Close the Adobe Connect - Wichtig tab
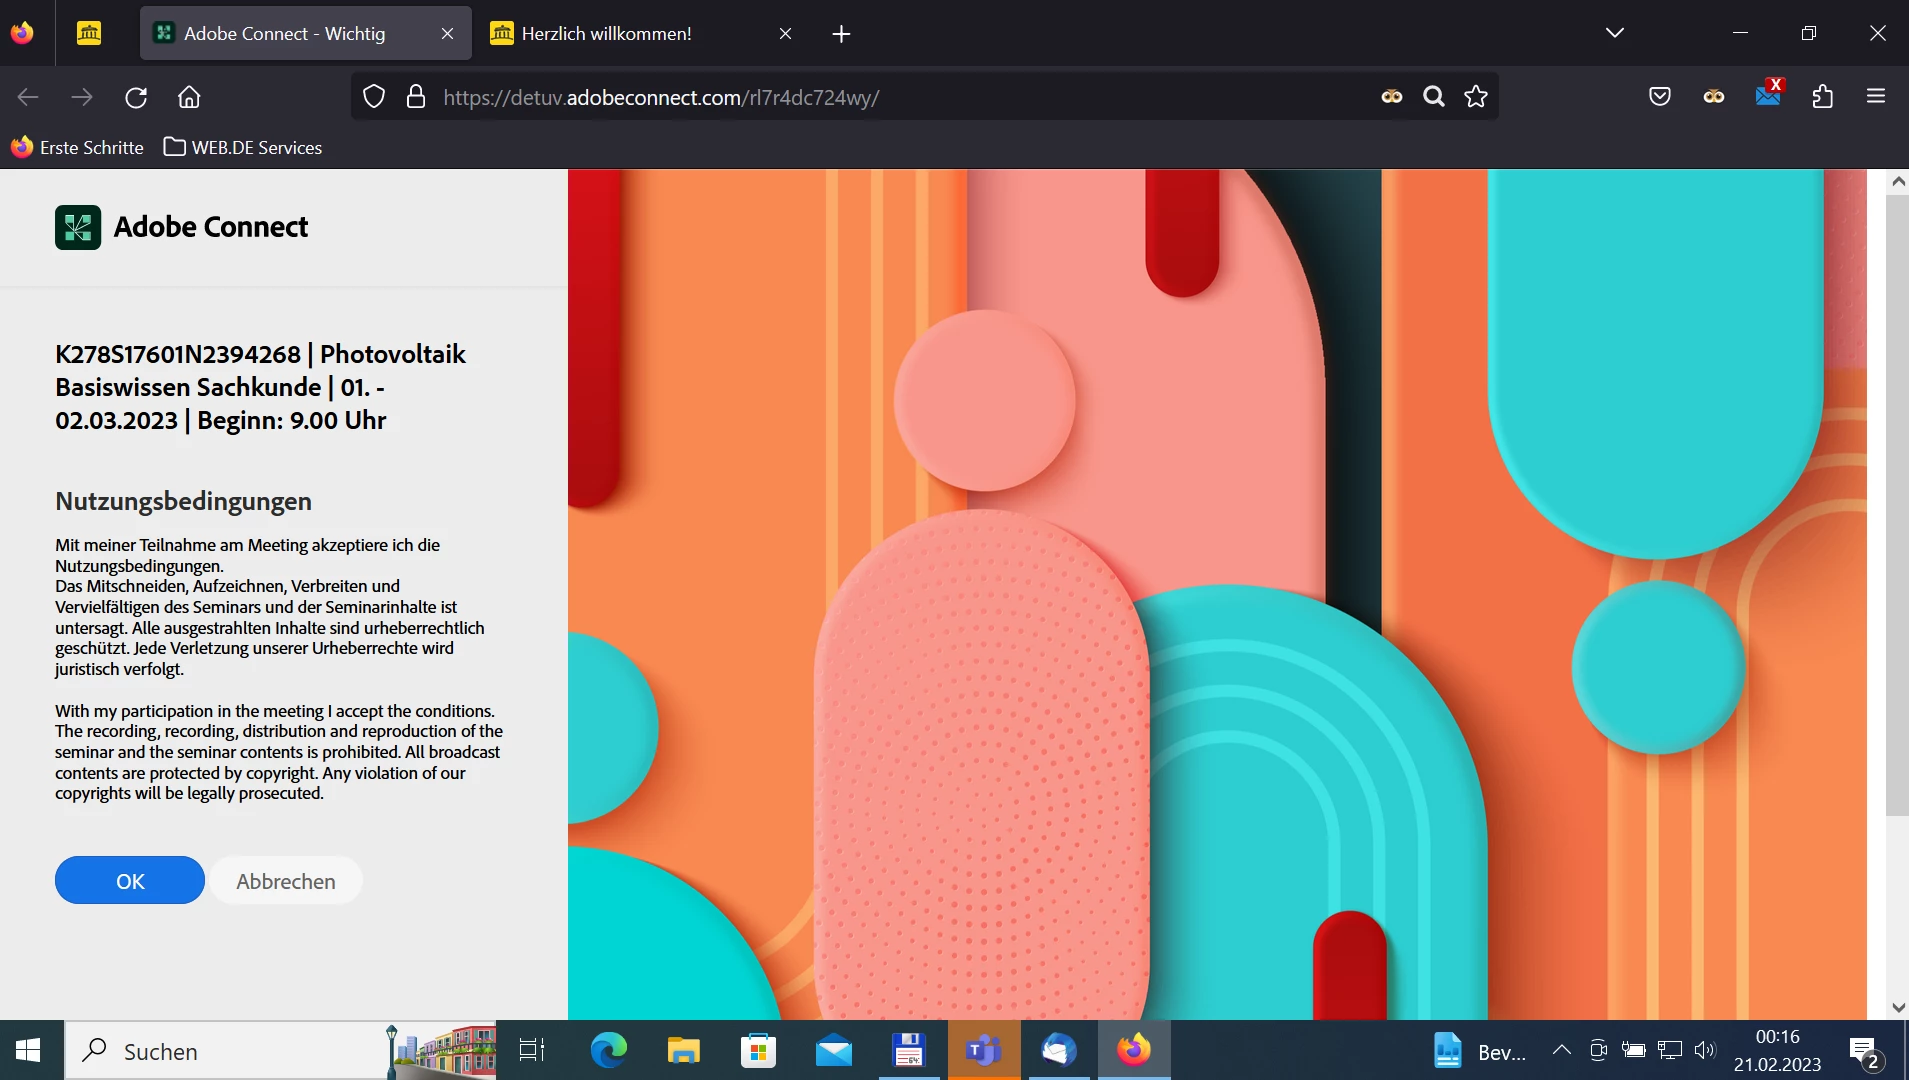This screenshot has width=1909, height=1080. coord(447,33)
